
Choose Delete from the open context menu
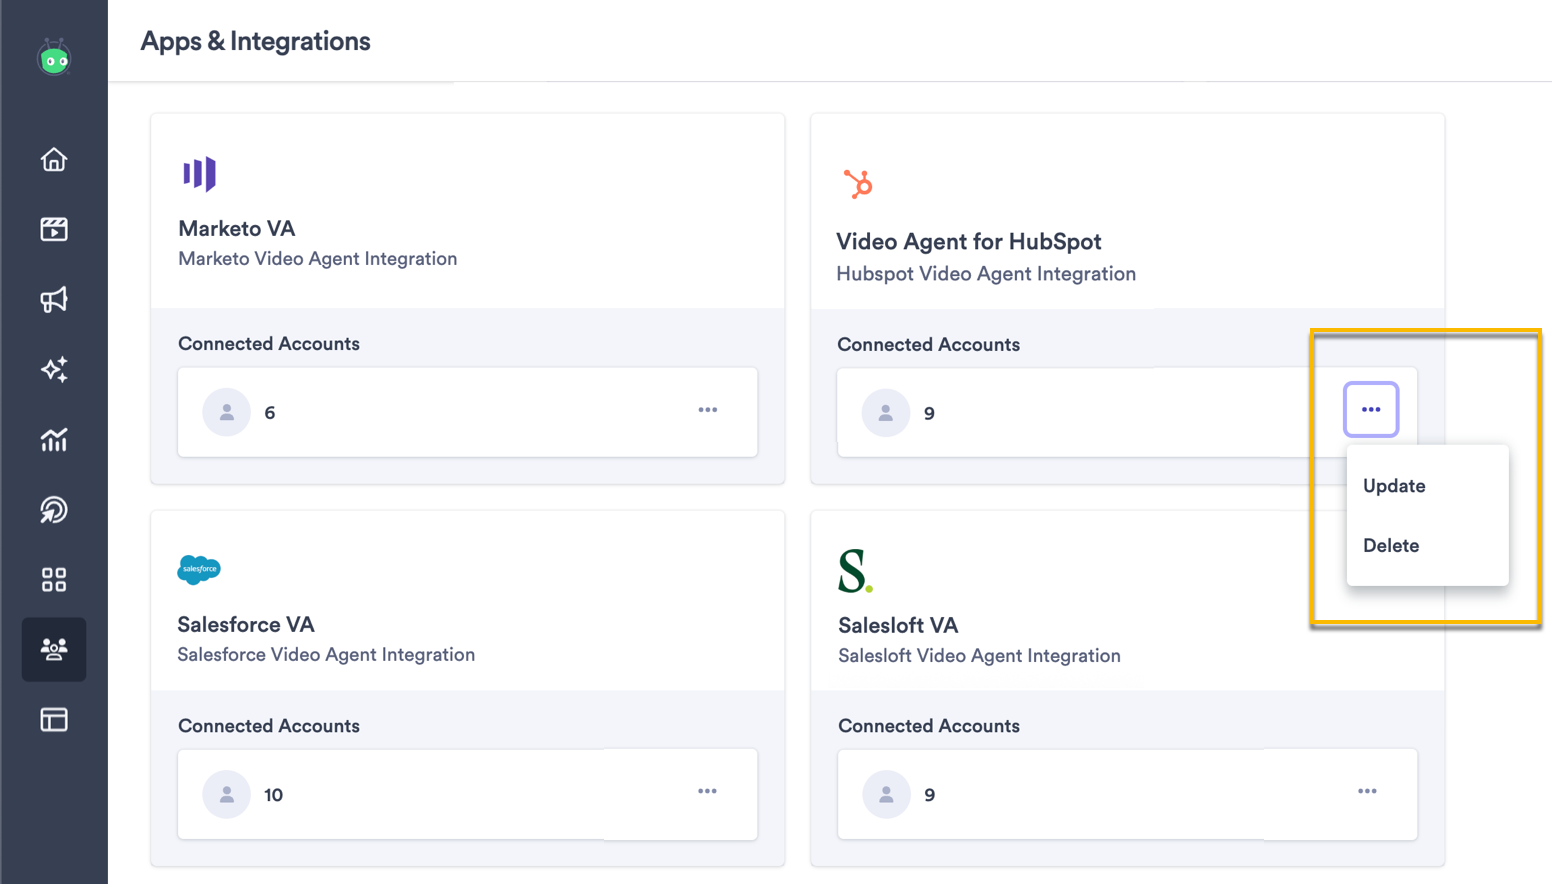[x=1391, y=545]
